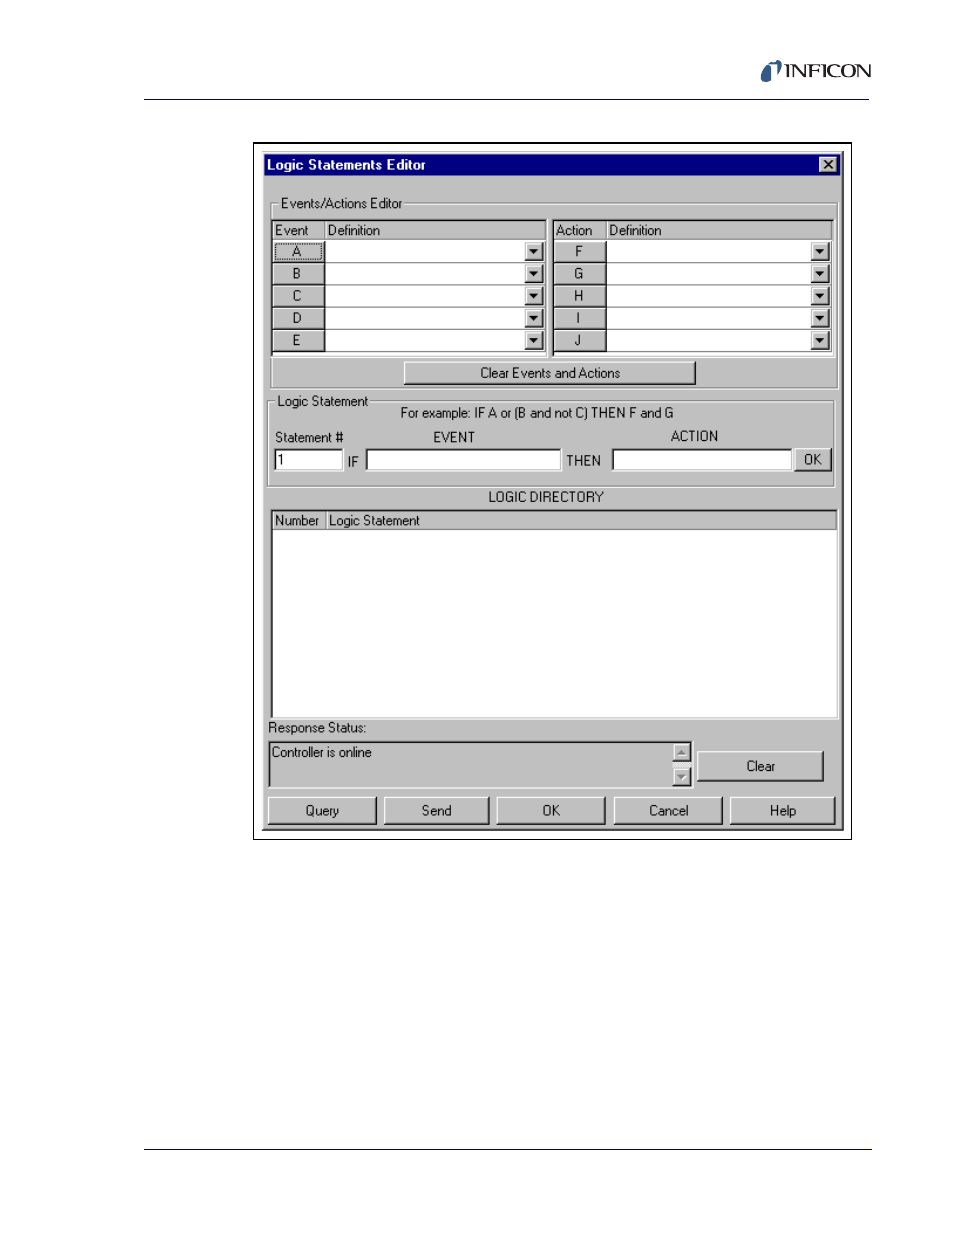
Task: Focus the Statement # input field
Action: tap(309, 460)
